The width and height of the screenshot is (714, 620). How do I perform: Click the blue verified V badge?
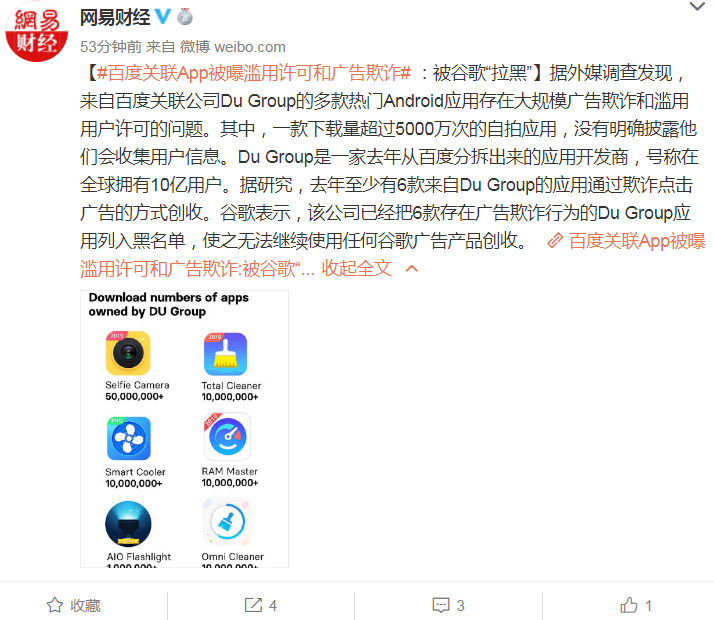pyautogui.click(x=163, y=17)
